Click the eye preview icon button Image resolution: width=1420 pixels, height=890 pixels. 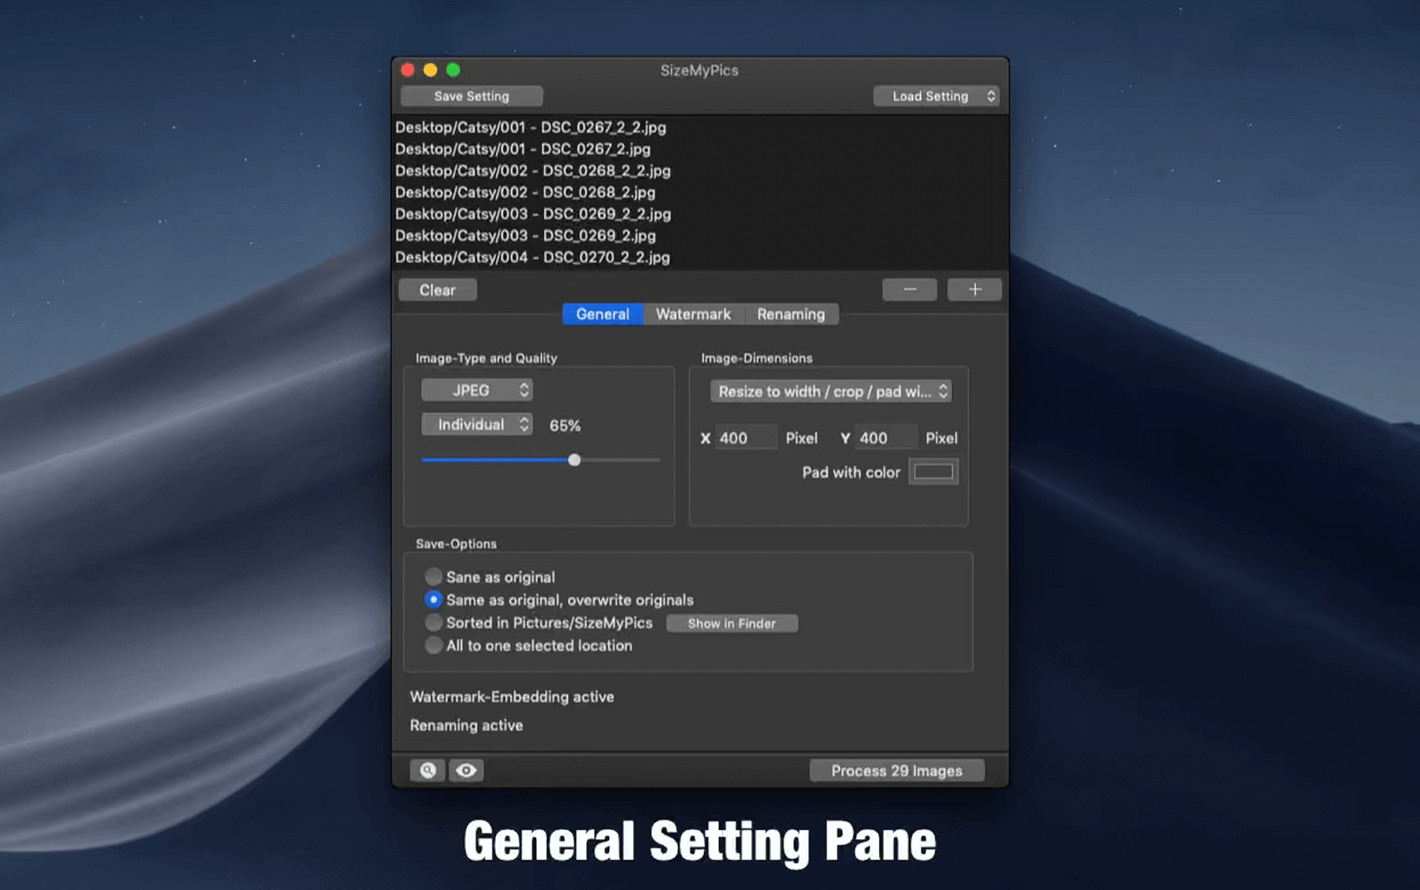(466, 770)
